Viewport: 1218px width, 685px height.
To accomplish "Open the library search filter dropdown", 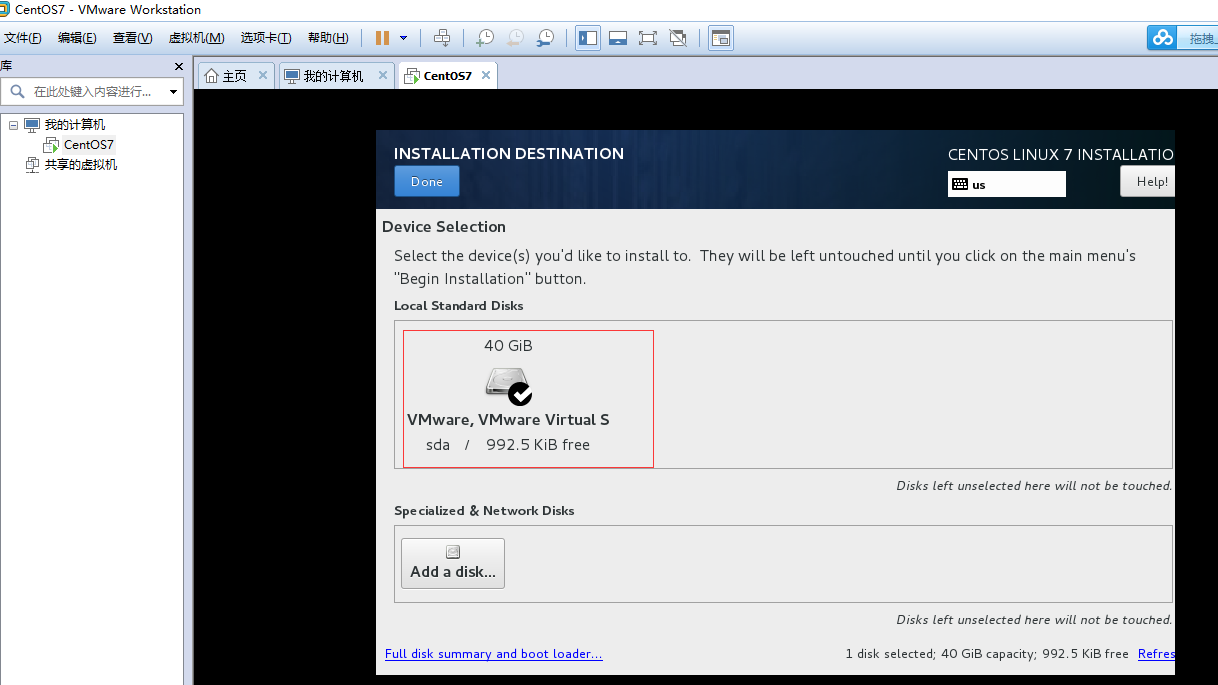I will point(173,92).
